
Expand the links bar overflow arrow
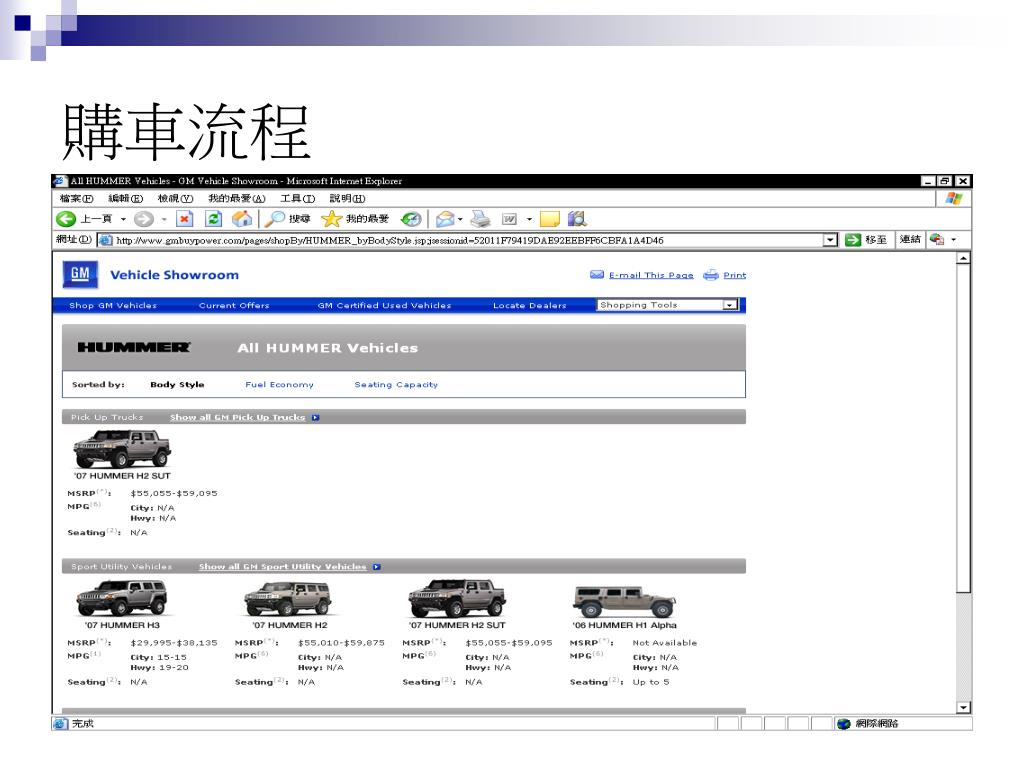pyautogui.click(x=953, y=240)
